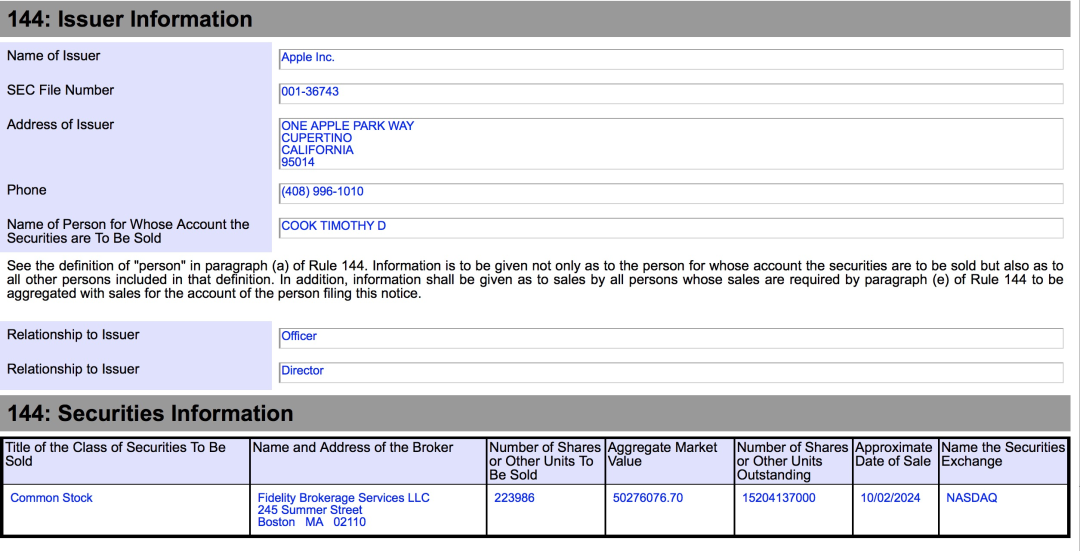Click the SEC File Number field 001-36743

671,93
